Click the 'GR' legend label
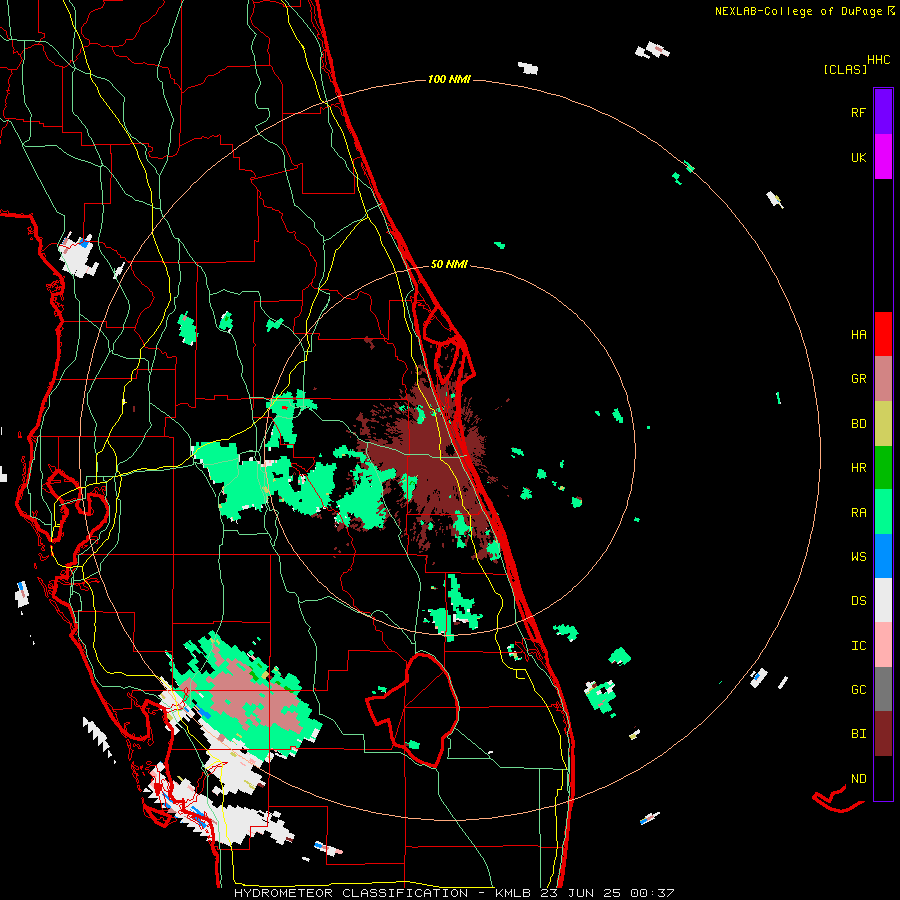Viewport: 900px width, 900px height. click(x=858, y=379)
